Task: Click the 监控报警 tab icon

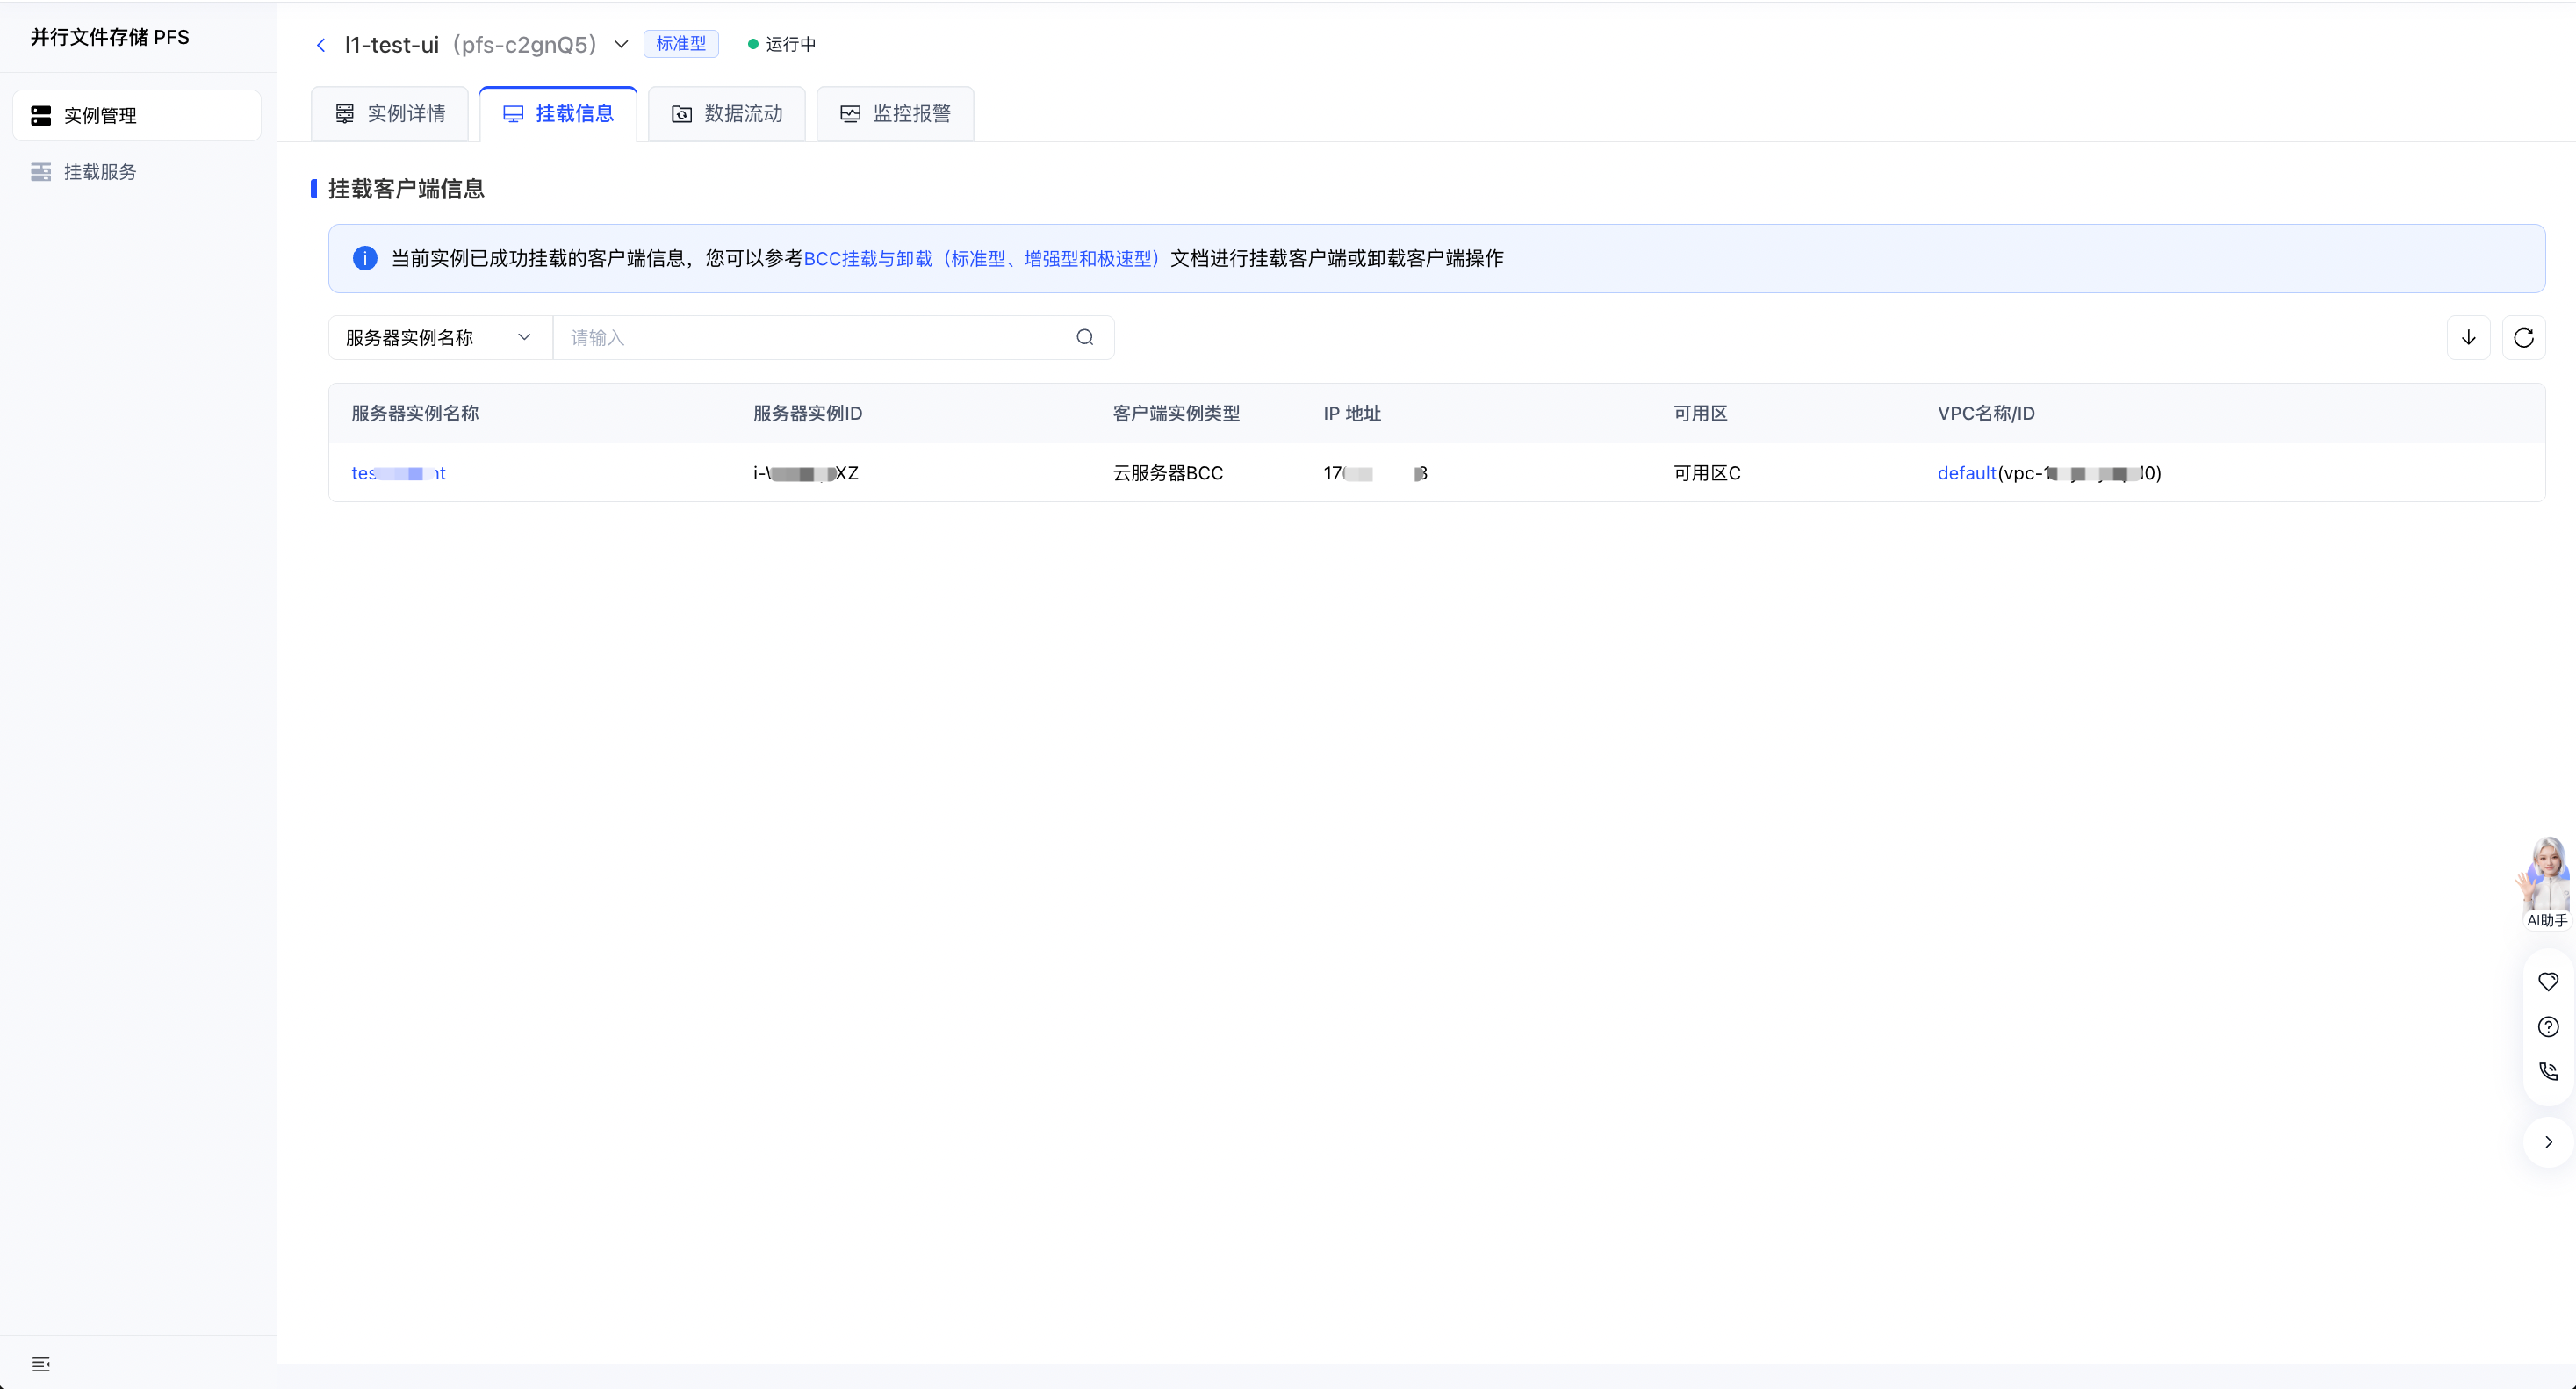Action: 850,114
